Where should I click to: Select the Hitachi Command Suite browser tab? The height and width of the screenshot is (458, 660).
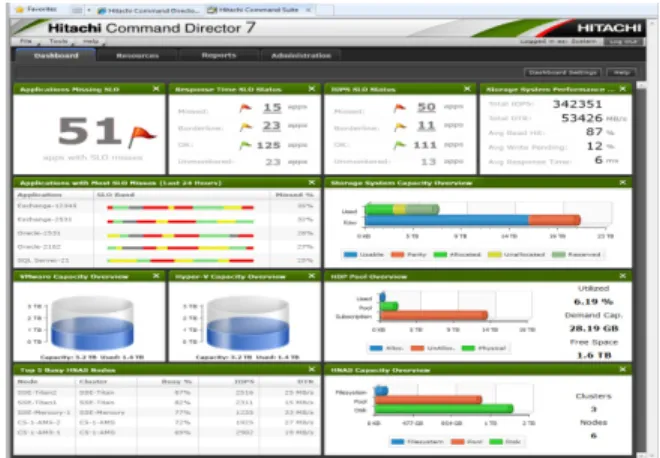tap(260, 10)
